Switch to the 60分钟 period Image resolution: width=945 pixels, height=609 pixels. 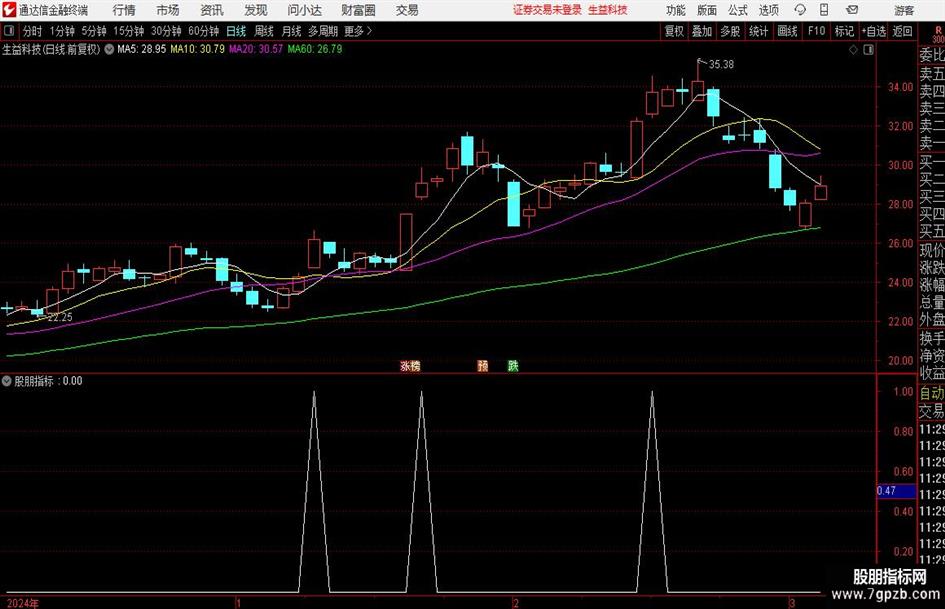204,31
